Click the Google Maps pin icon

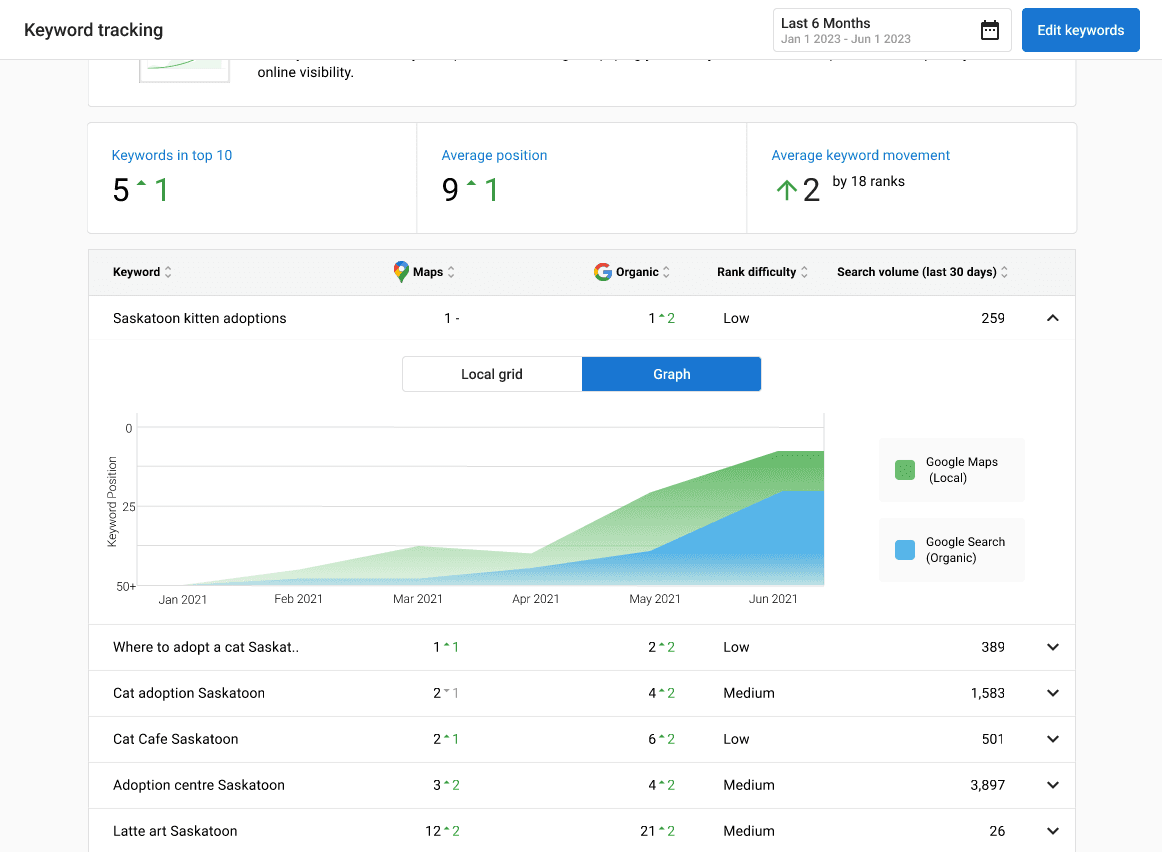coord(401,272)
